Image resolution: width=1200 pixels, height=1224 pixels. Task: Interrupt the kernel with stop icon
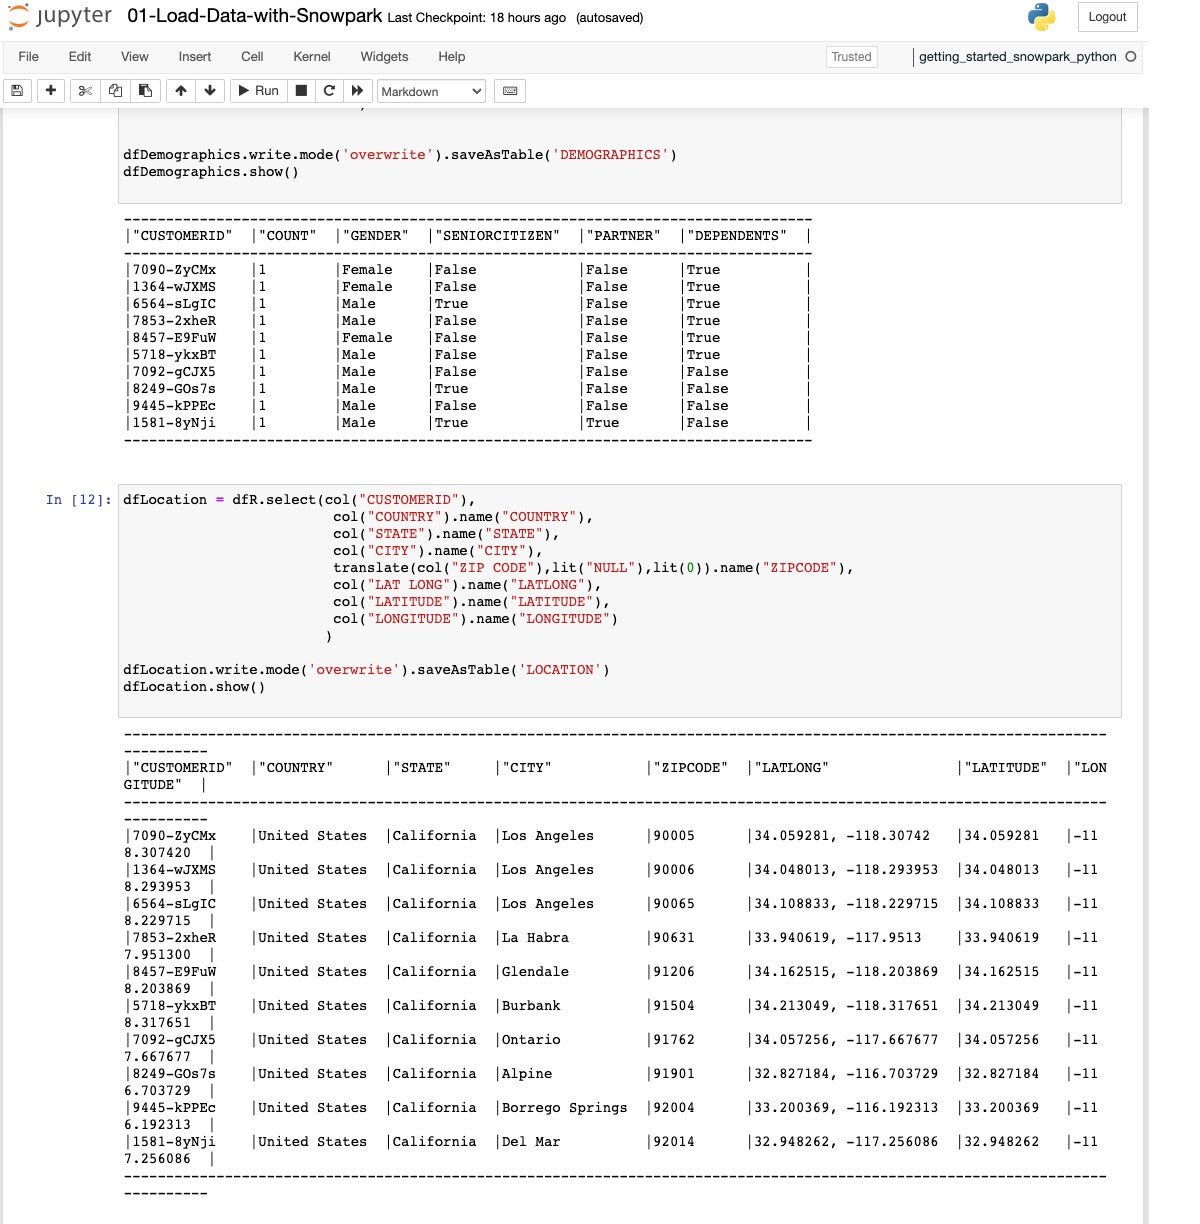pyautogui.click(x=300, y=91)
